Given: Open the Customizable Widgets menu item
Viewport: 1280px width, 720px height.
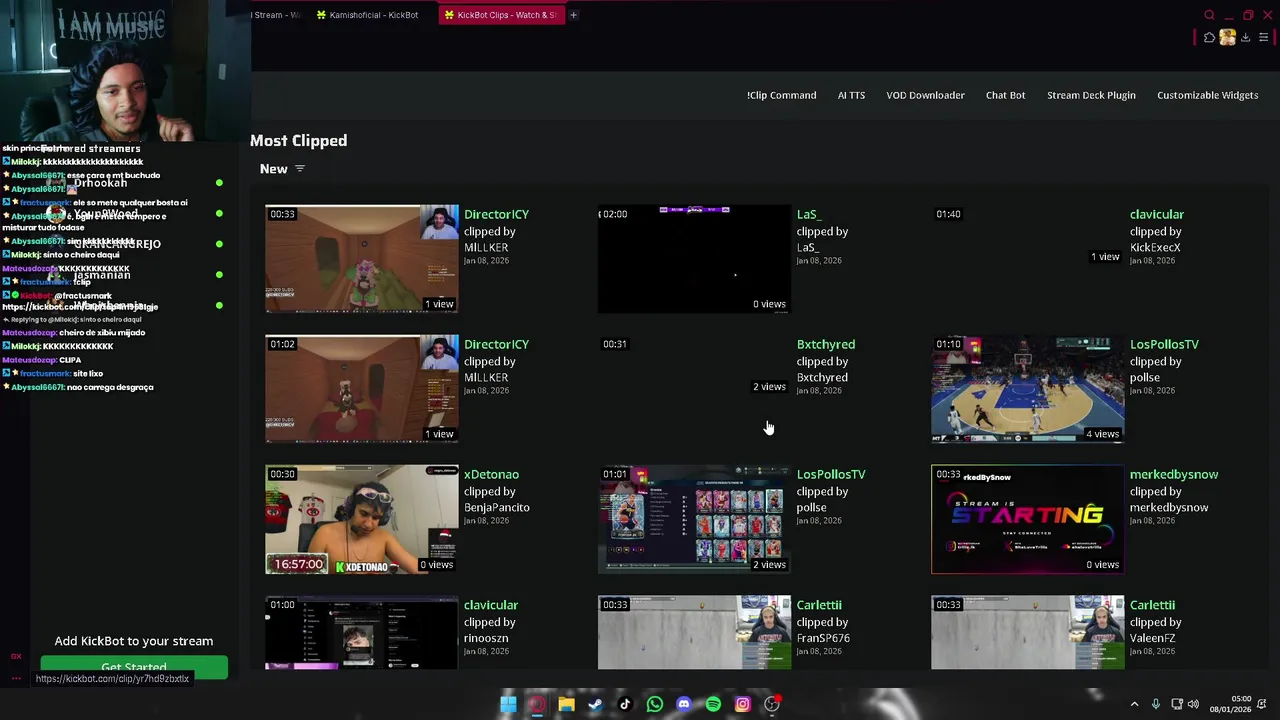Looking at the screenshot, I should coord(1207,95).
